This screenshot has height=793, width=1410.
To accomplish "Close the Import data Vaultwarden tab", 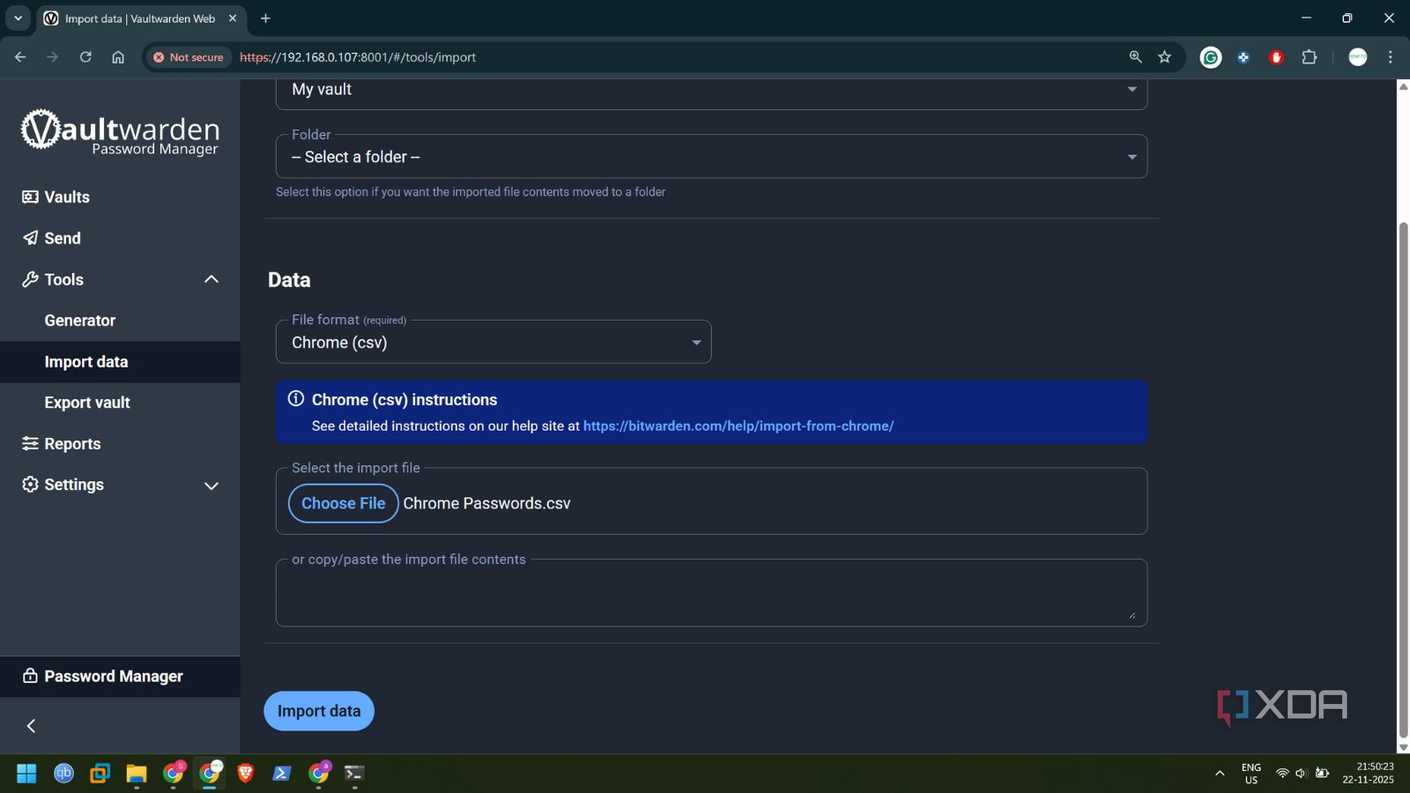I will tap(232, 18).
